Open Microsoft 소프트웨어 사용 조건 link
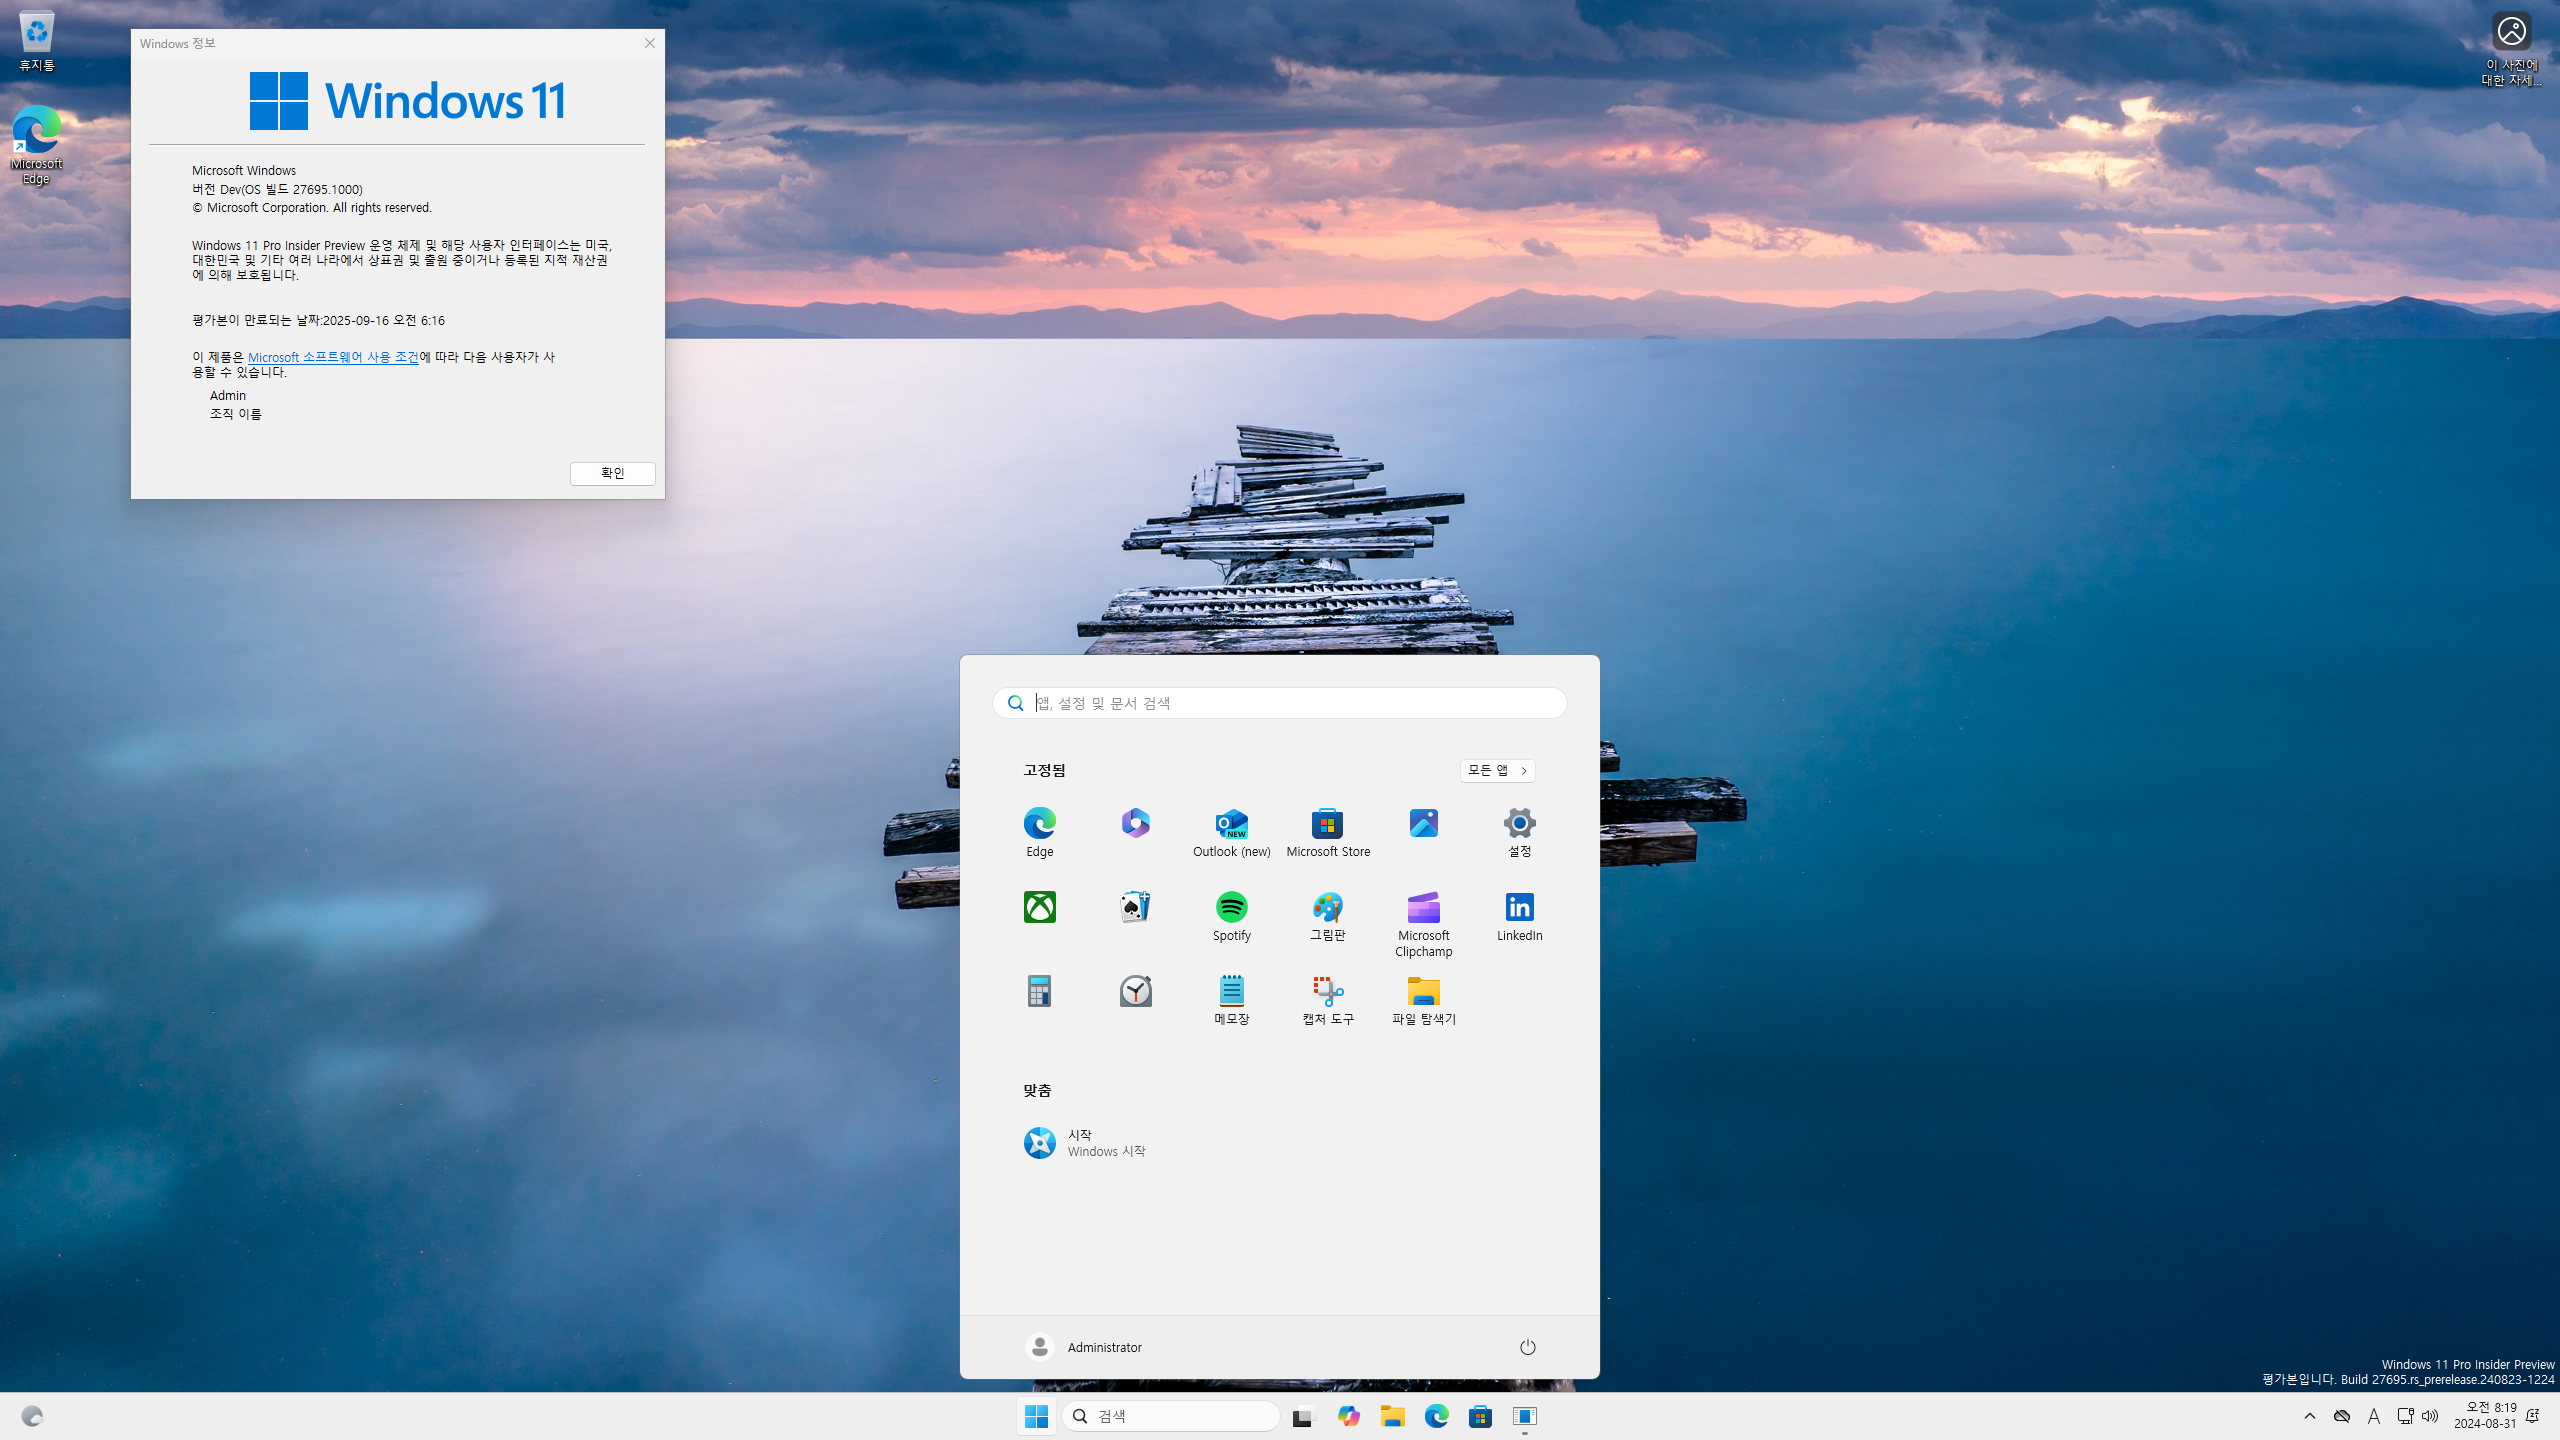 click(333, 357)
